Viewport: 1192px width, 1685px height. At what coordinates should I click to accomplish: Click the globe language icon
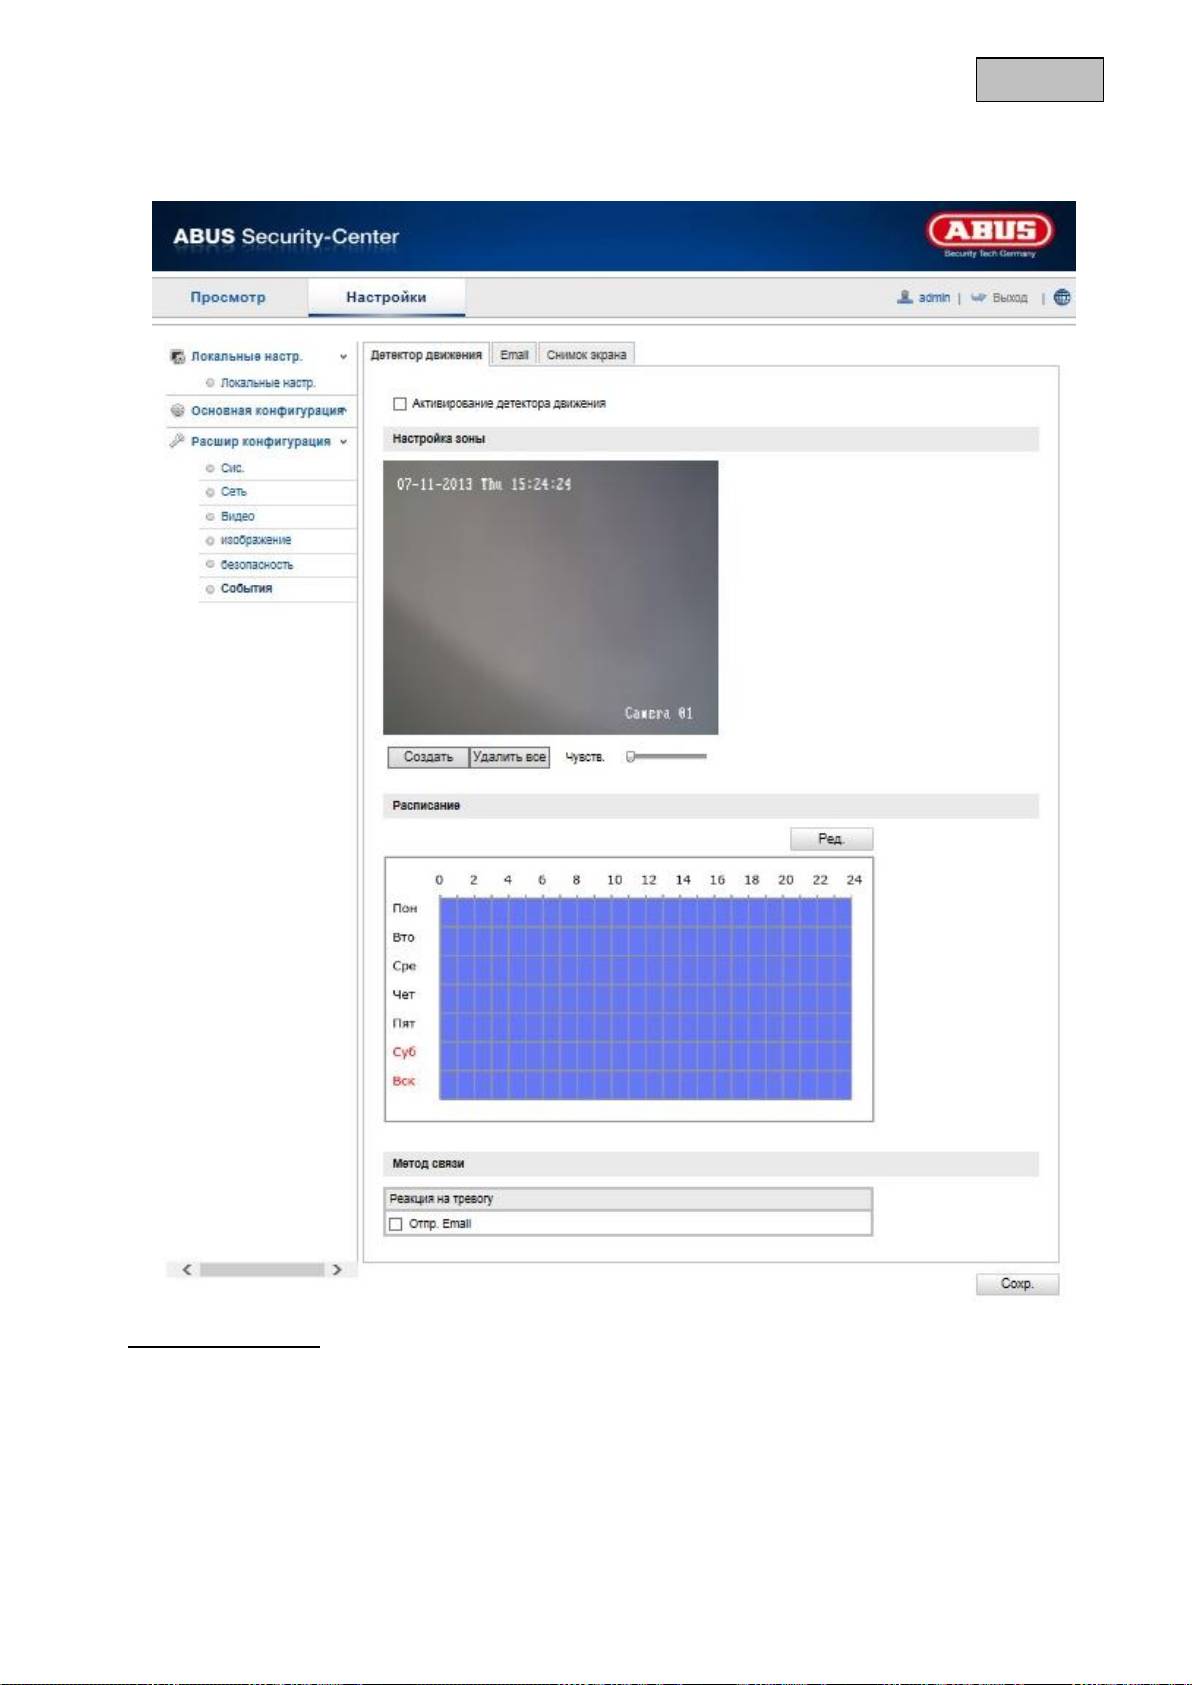click(1062, 297)
